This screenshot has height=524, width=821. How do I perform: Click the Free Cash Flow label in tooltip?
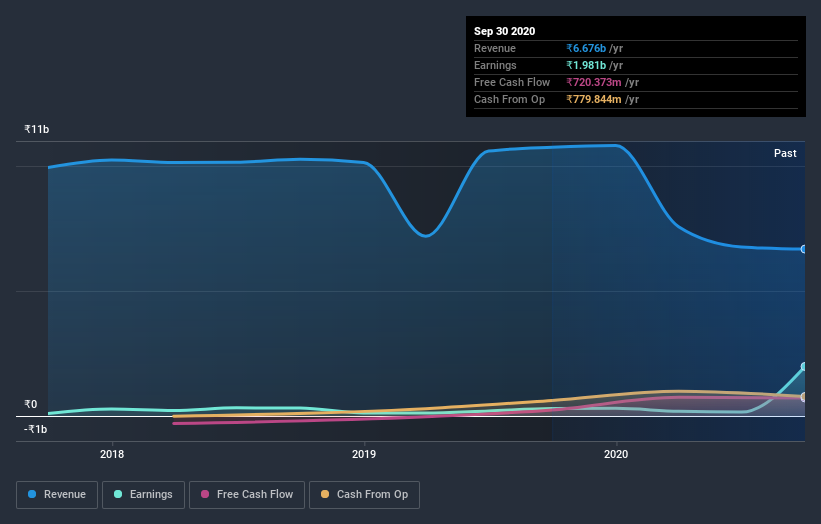[512, 82]
